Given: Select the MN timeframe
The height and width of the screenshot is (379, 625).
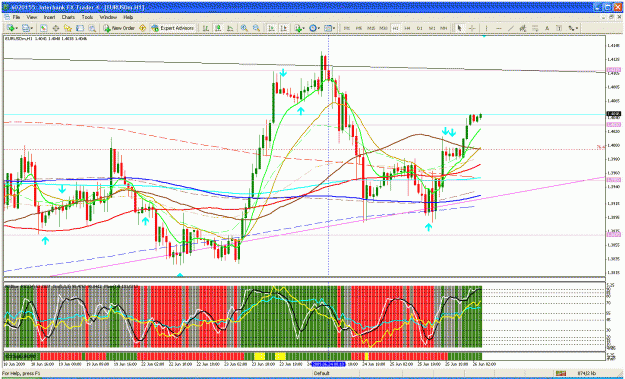Looking at the screenshot, I should [444, 28].
